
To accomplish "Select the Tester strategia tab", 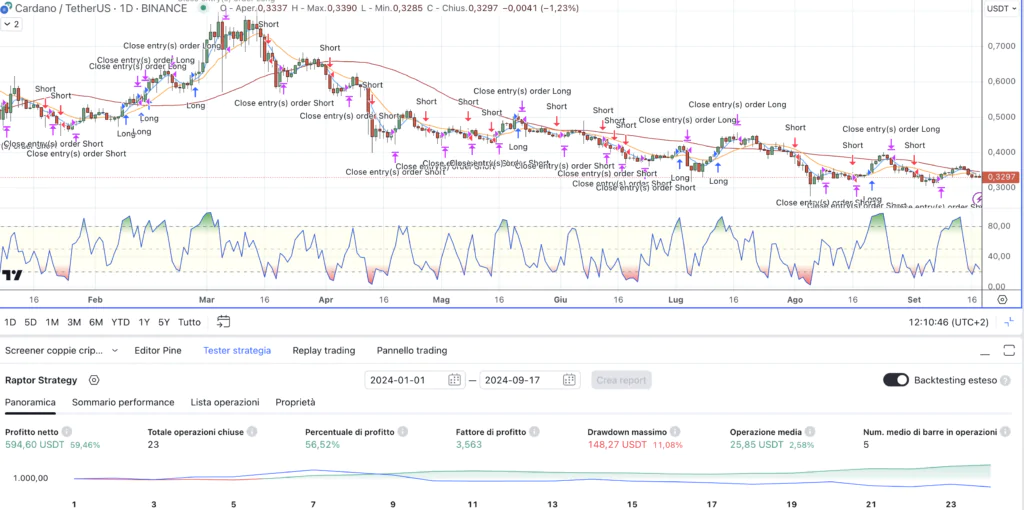I will (x=237, y=351).
